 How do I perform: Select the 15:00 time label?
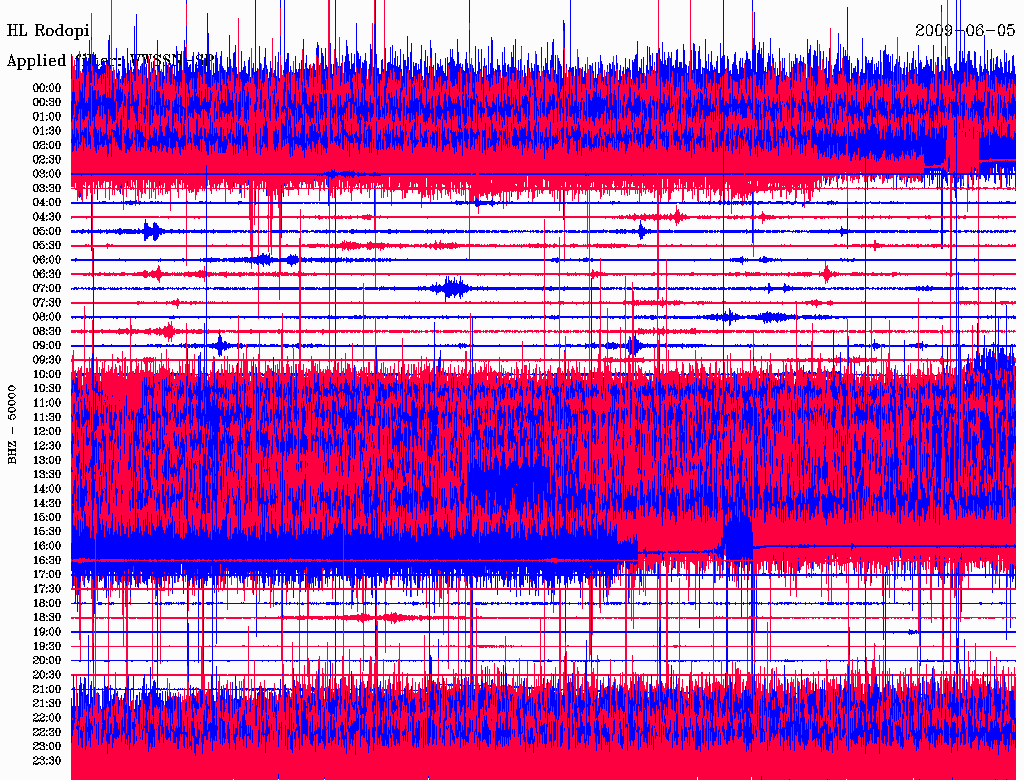pos(47,518)
